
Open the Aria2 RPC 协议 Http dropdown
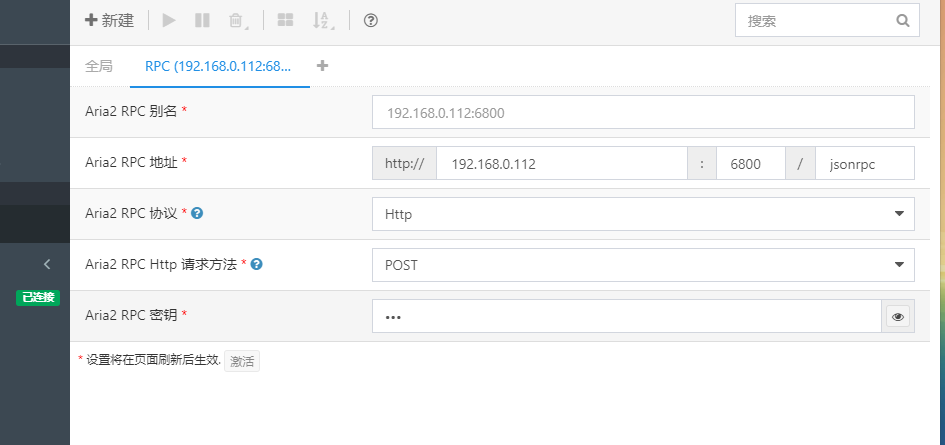(x=643, y=214)
